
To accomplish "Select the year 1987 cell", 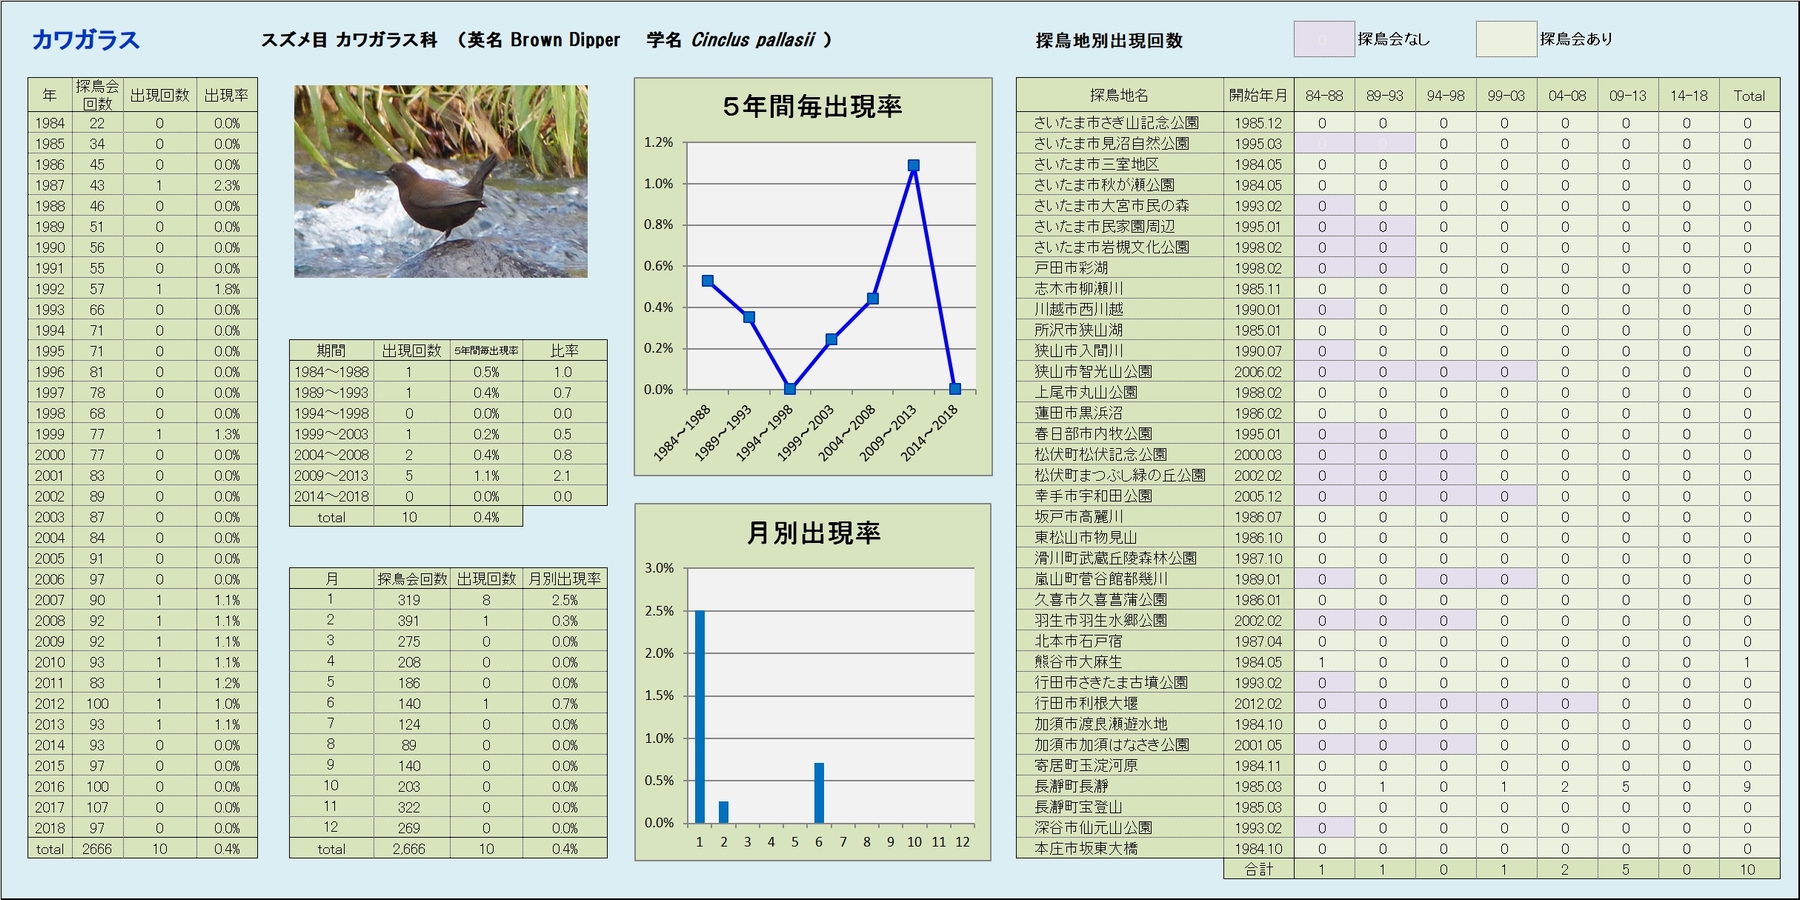I will 49,186.
